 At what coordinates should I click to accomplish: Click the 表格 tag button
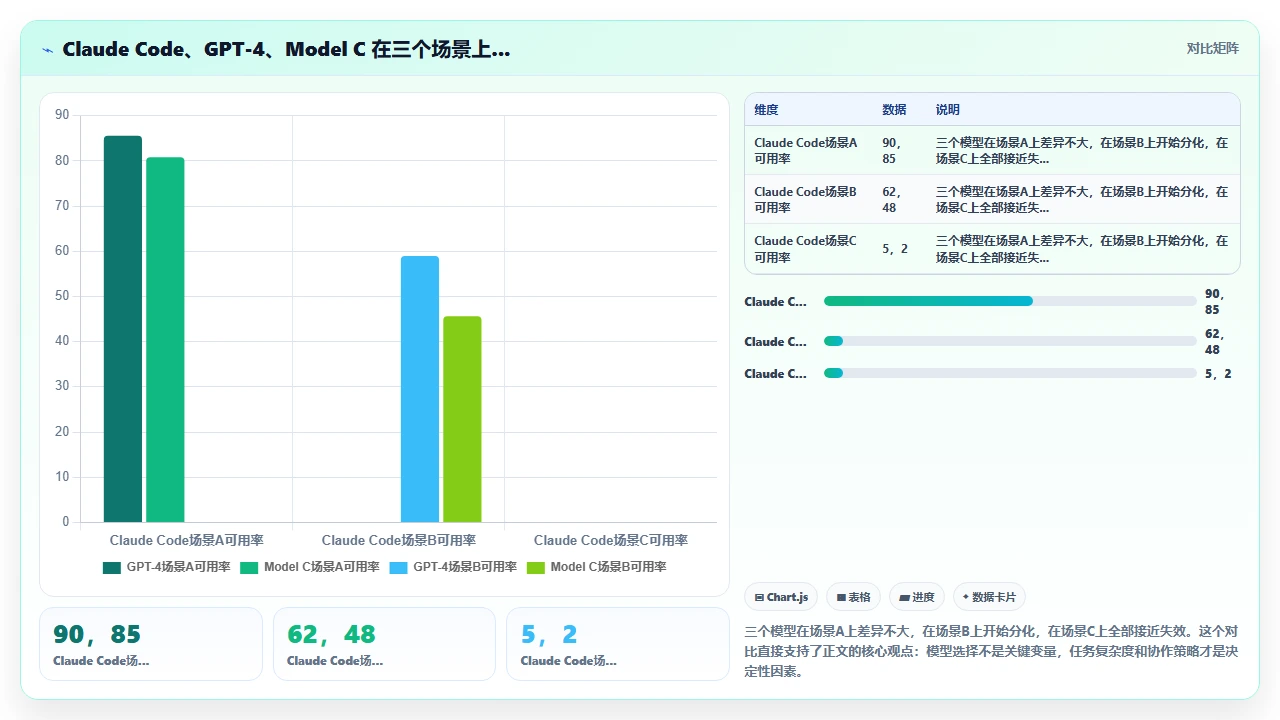pyautogui.click(x=853, y=597)
